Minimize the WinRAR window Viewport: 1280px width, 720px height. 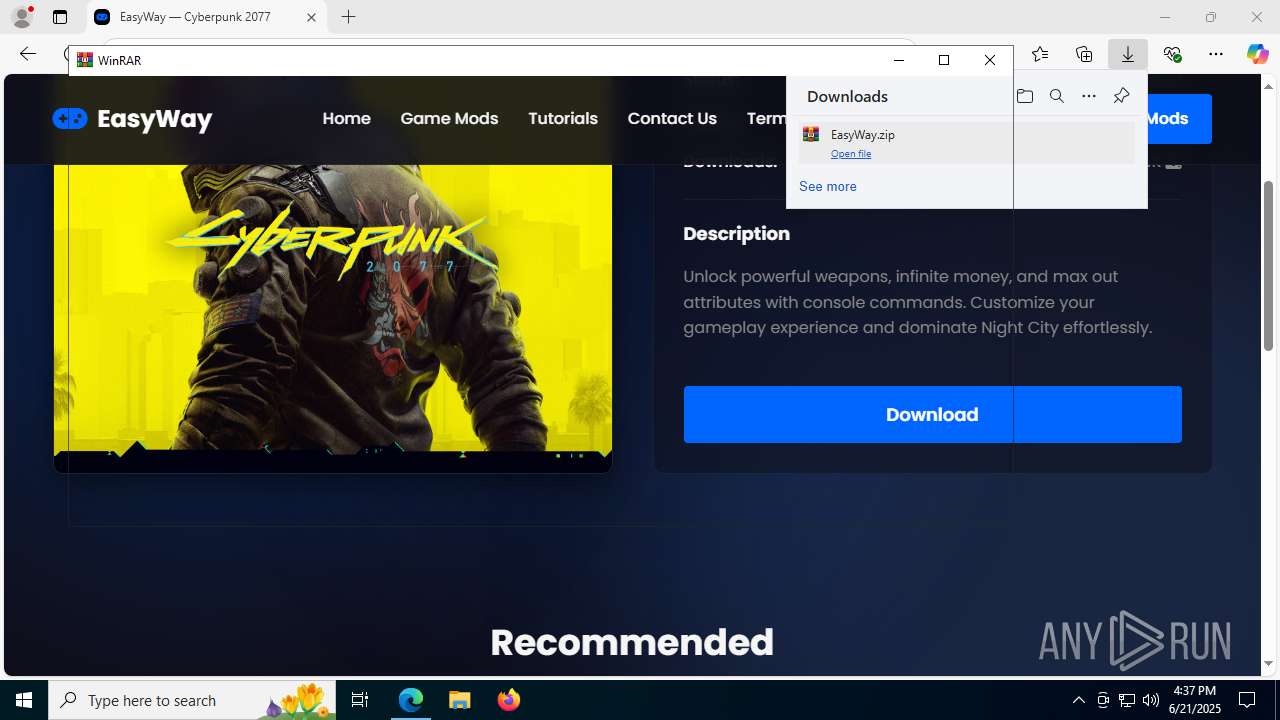[898, 60]
